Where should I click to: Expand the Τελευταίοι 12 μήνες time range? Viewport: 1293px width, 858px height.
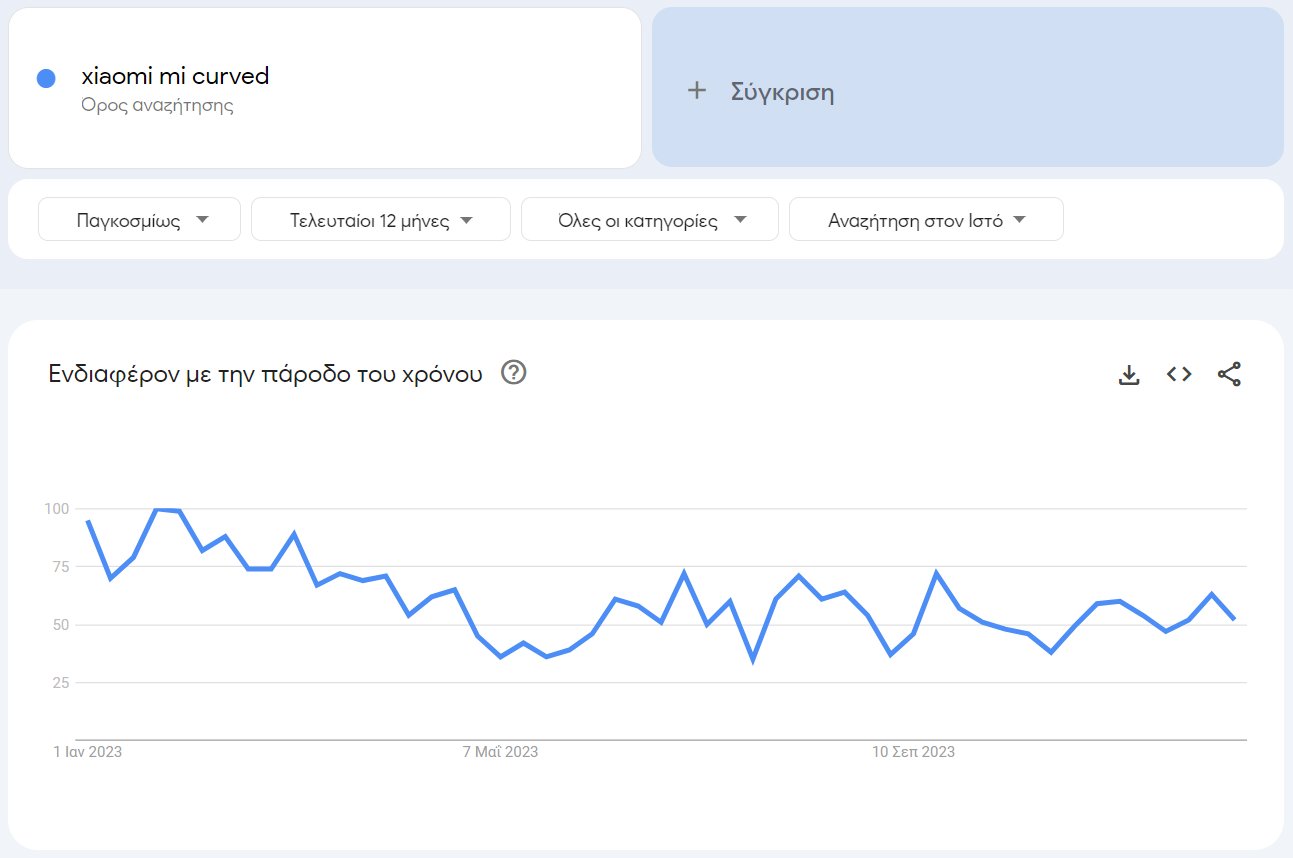click(x=381, y=220)
